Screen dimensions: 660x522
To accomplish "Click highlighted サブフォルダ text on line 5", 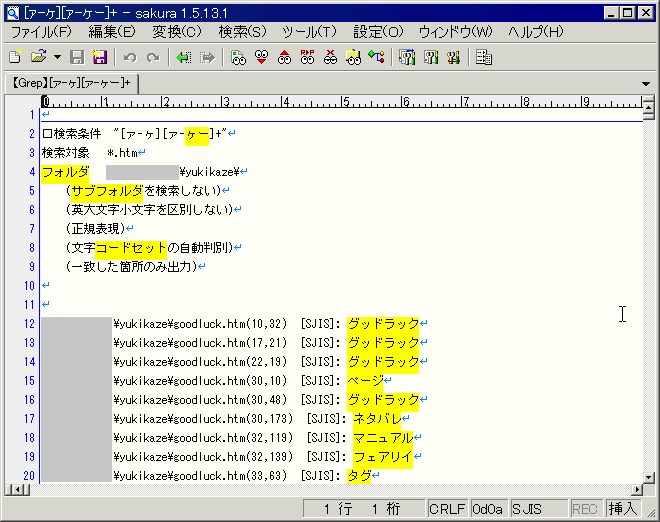I will point(107,191).
